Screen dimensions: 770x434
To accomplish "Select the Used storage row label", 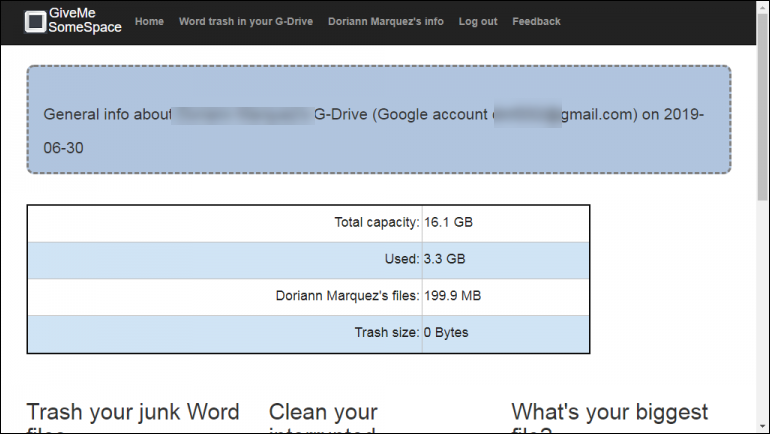I will (402, 259).
